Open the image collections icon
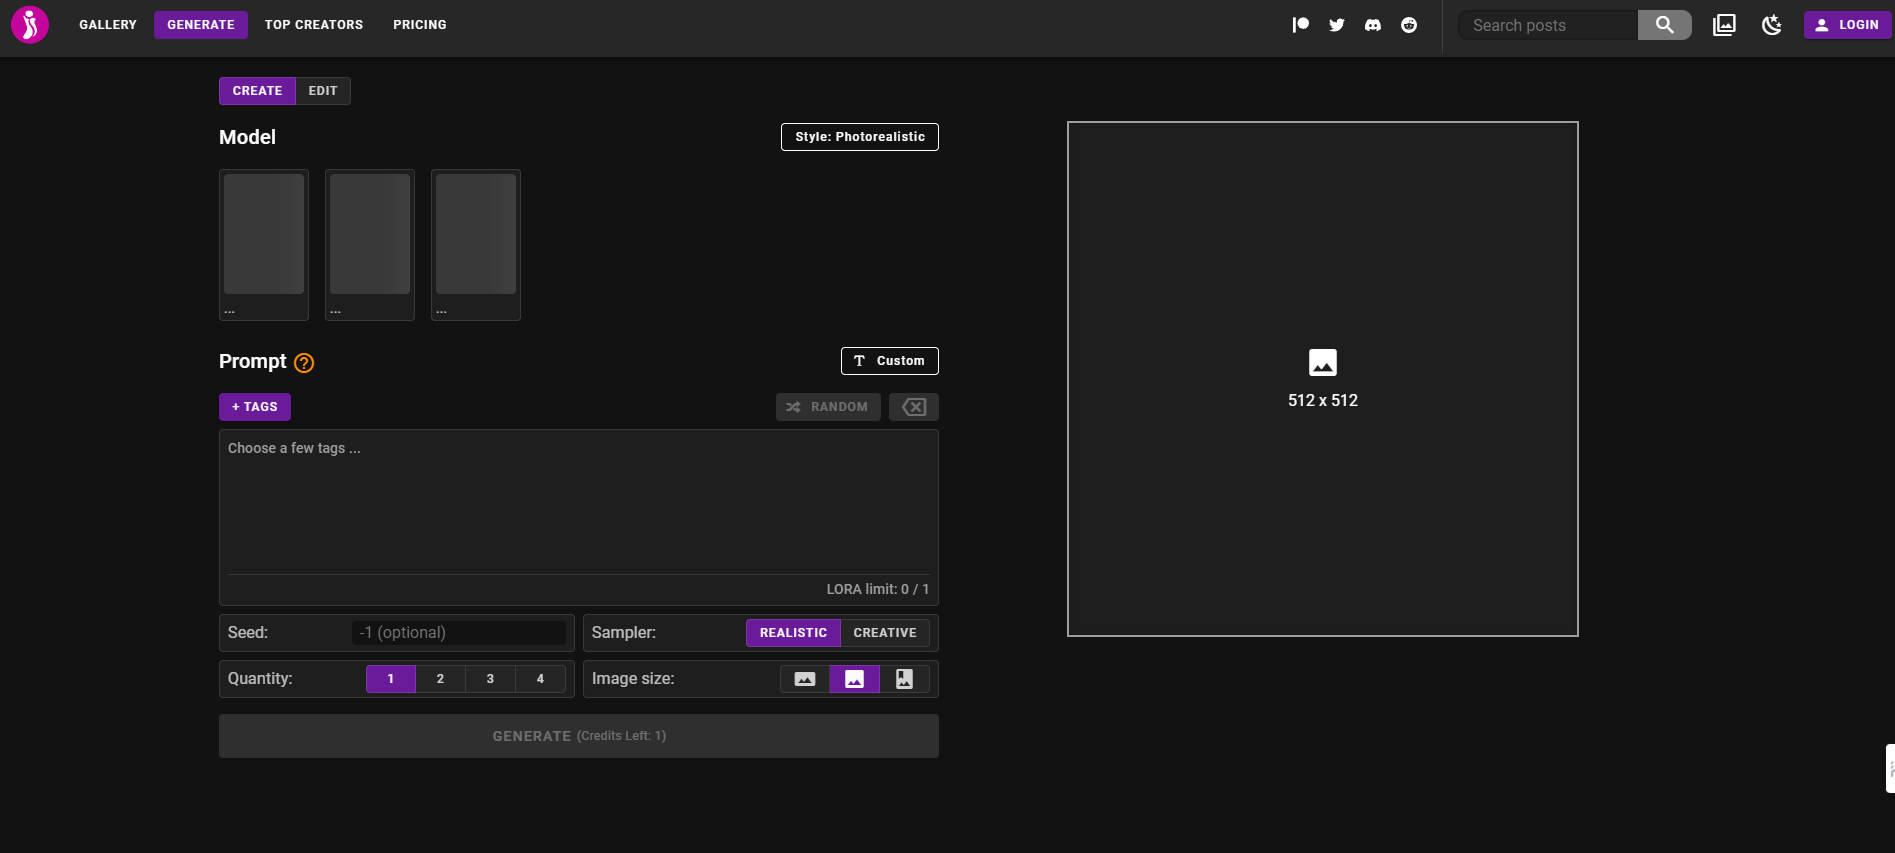 (x=1724, y=25)
